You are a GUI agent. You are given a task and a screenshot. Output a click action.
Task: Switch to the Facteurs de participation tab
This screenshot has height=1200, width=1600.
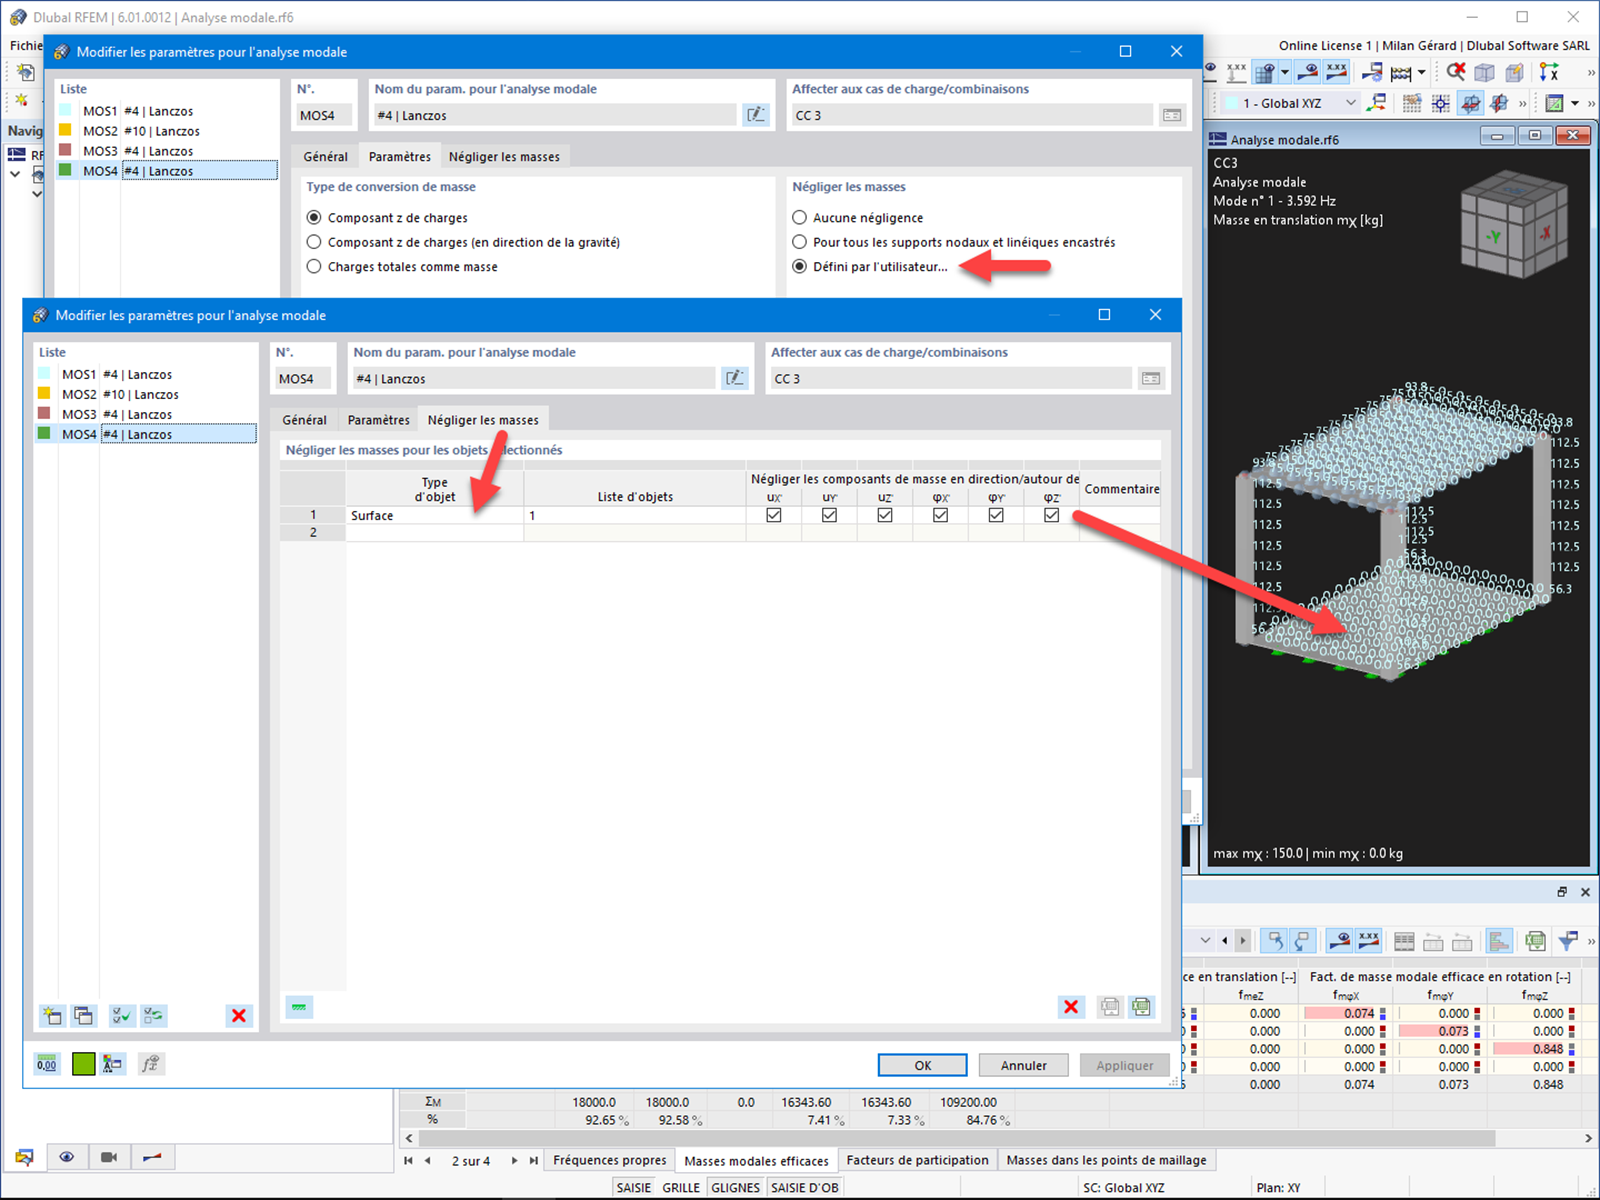917,1160
